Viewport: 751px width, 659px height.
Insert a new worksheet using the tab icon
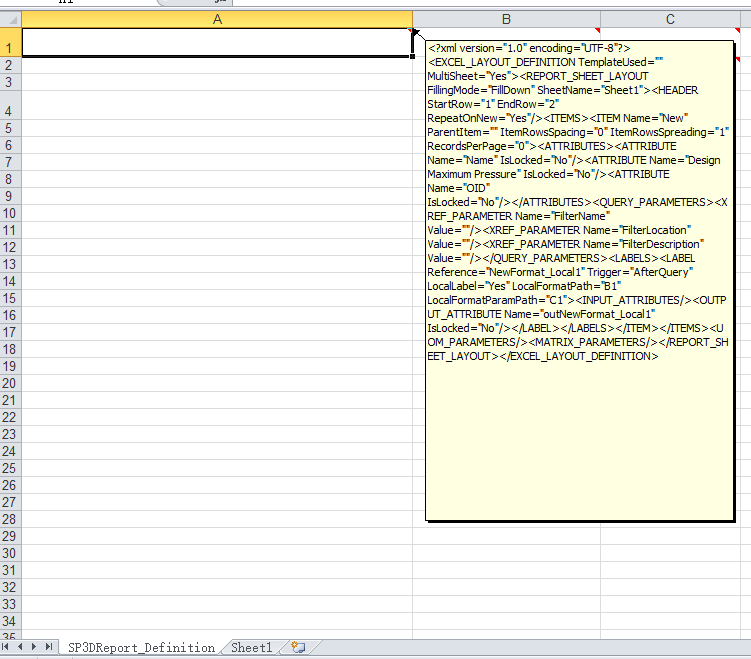pos(298,648)
